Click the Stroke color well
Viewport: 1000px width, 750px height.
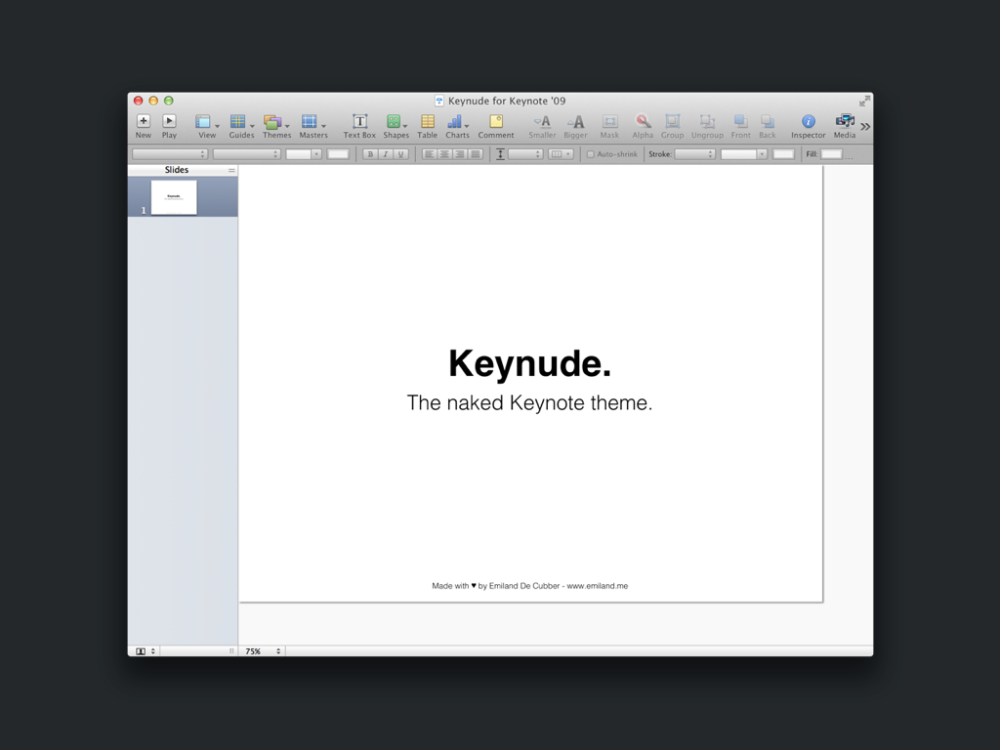click(x=783, y=154)
